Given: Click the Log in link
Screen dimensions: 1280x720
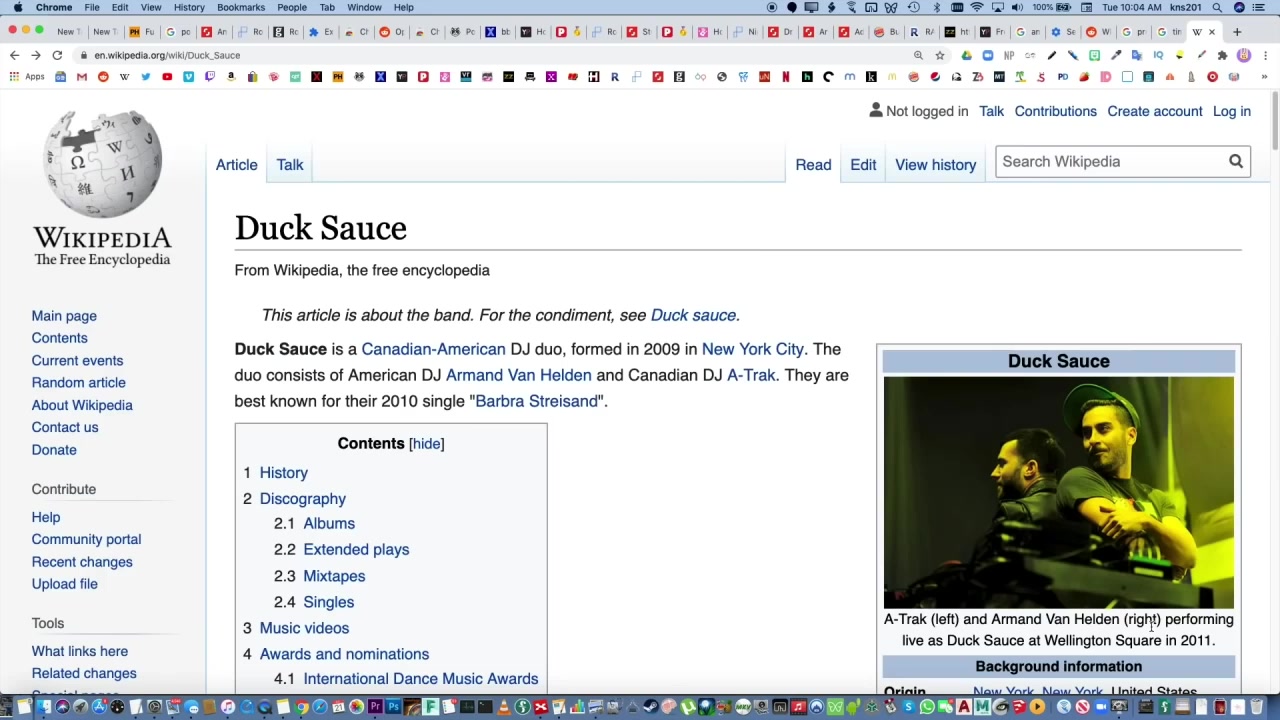Looking at the screenshot, I should 1232,111.
